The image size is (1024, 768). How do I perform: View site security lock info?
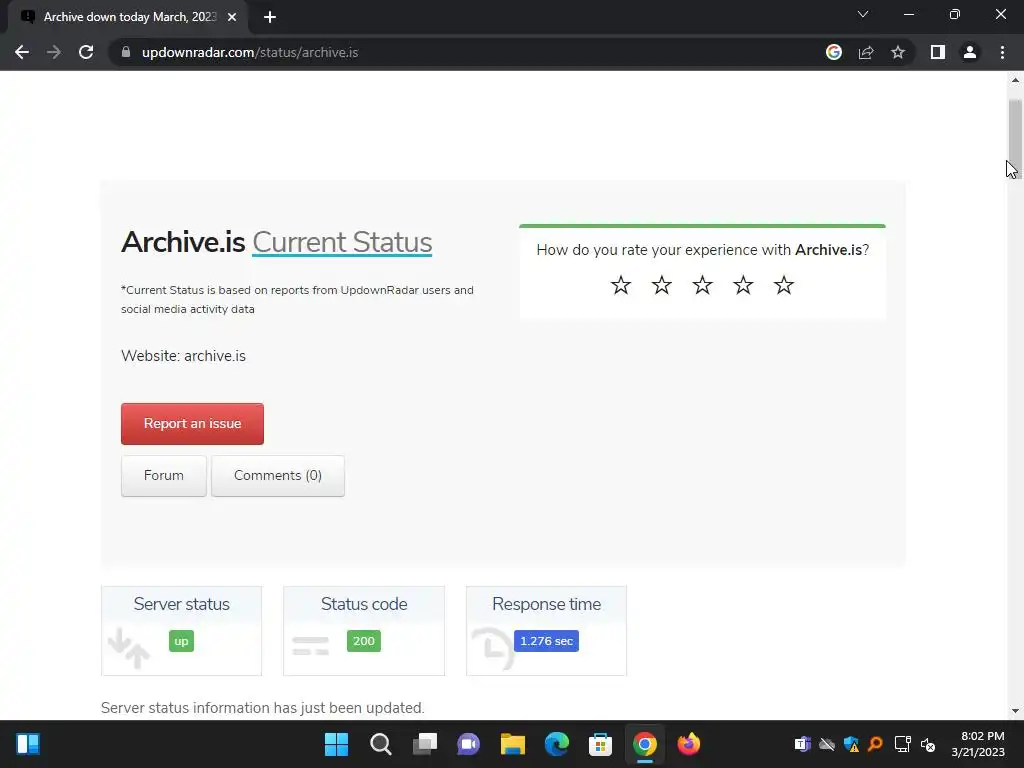pos(126,52)
